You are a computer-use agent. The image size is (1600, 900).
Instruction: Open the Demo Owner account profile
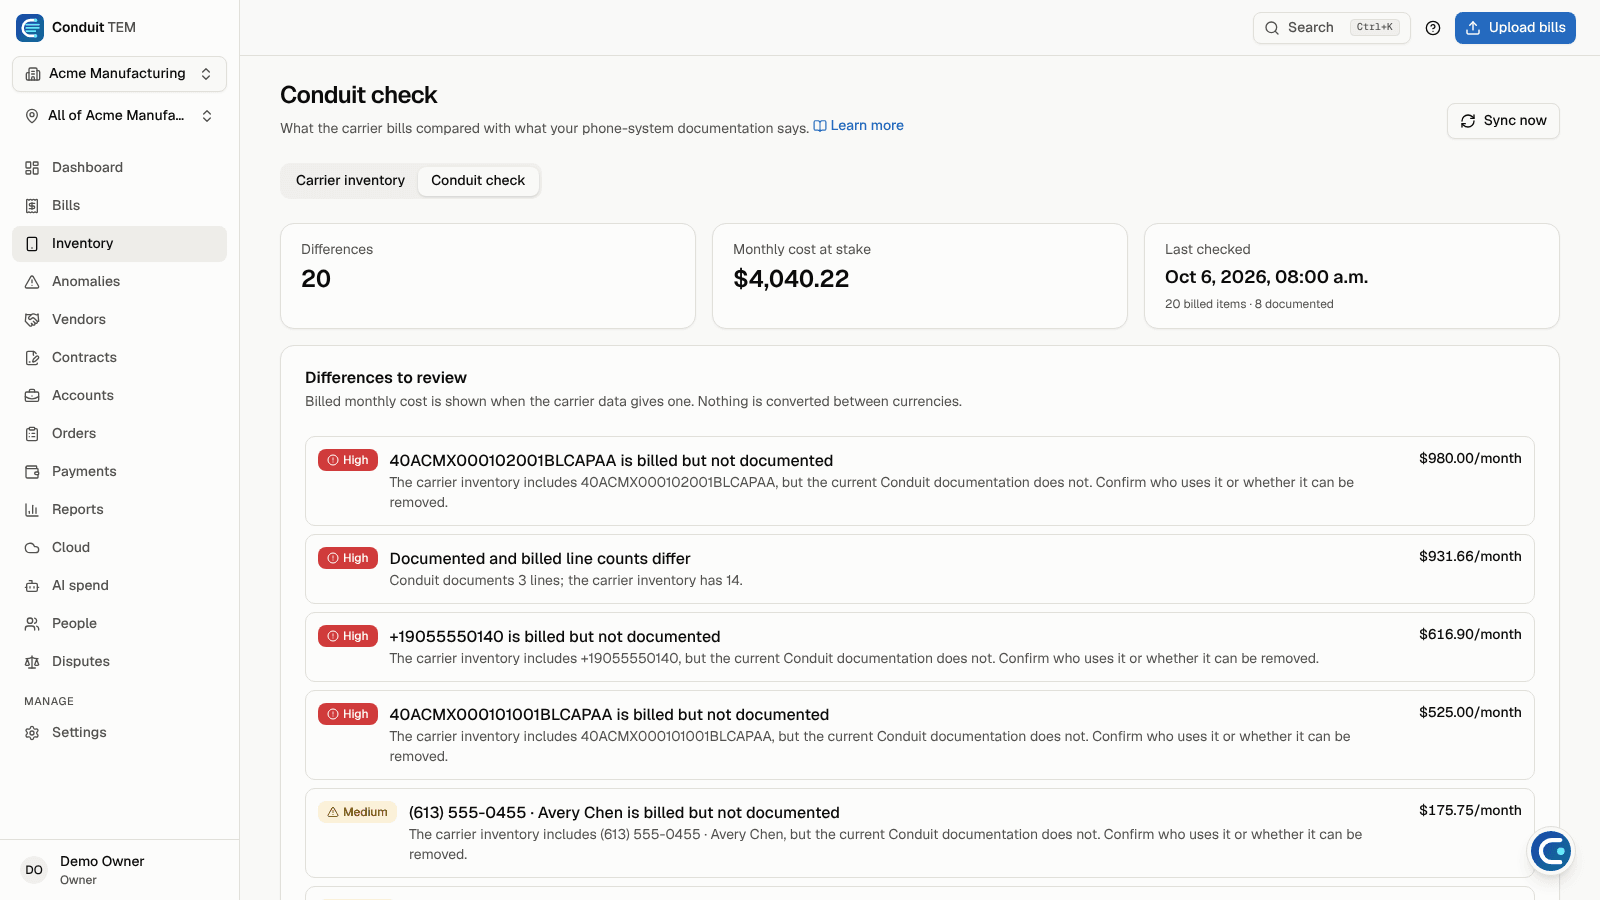[x=119, y=870]
